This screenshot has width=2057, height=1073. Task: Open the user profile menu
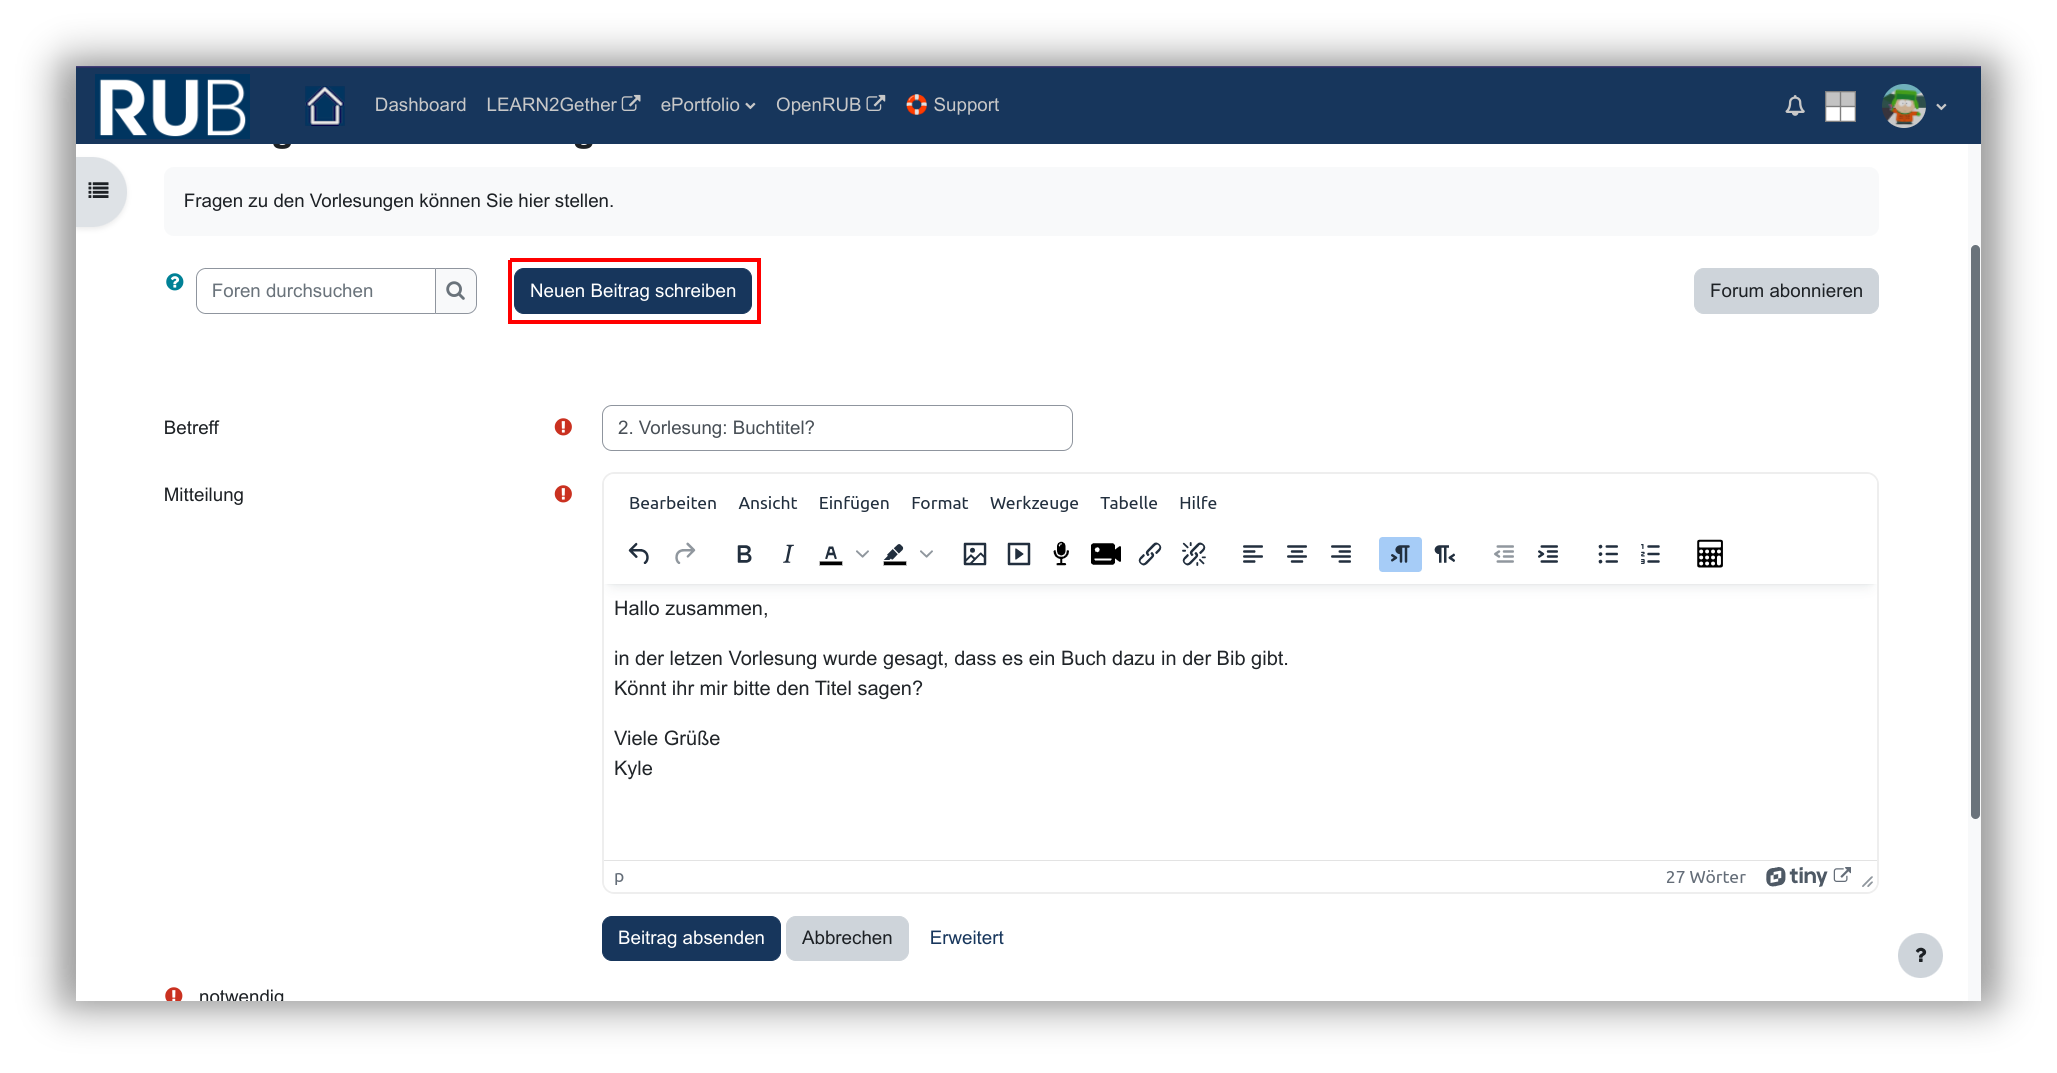click(x=1913, y=106)
